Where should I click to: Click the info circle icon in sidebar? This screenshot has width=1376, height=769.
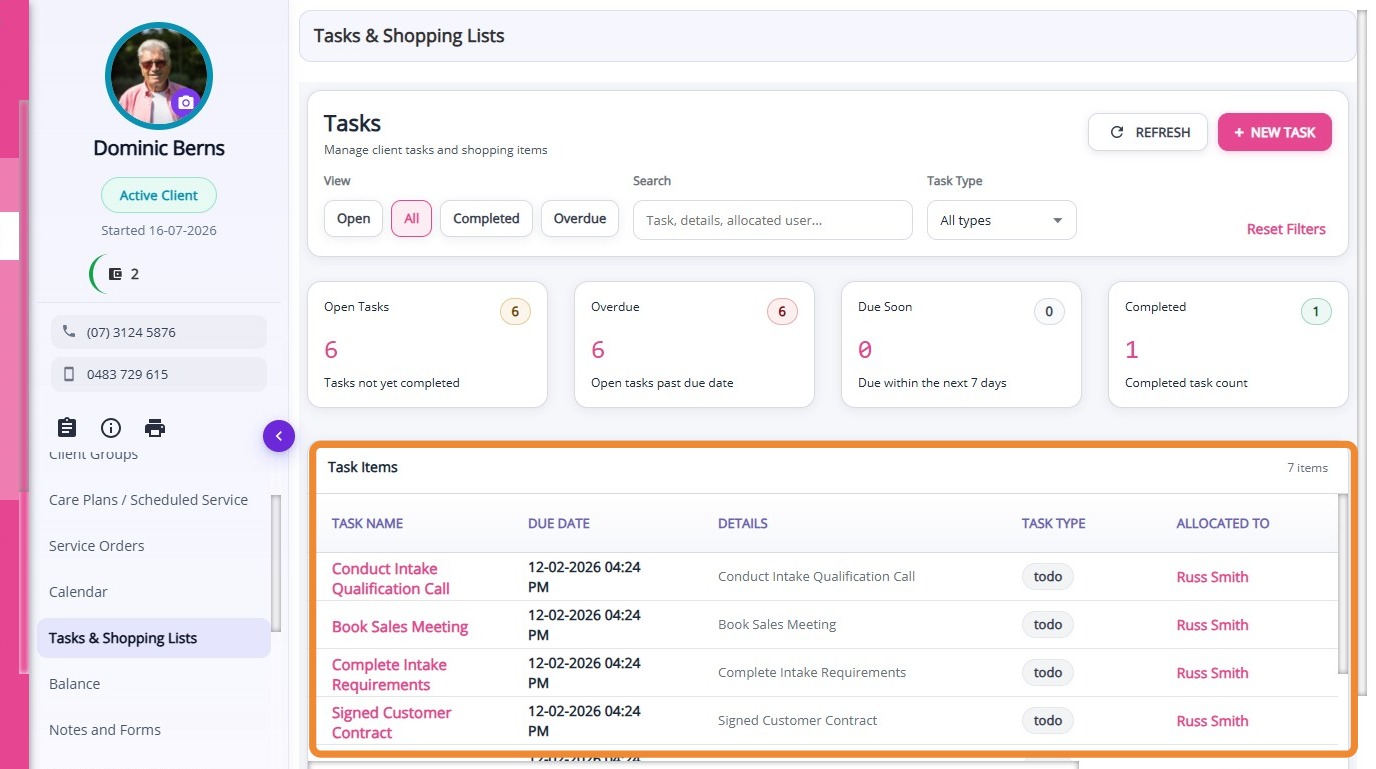tap(111, 428)
